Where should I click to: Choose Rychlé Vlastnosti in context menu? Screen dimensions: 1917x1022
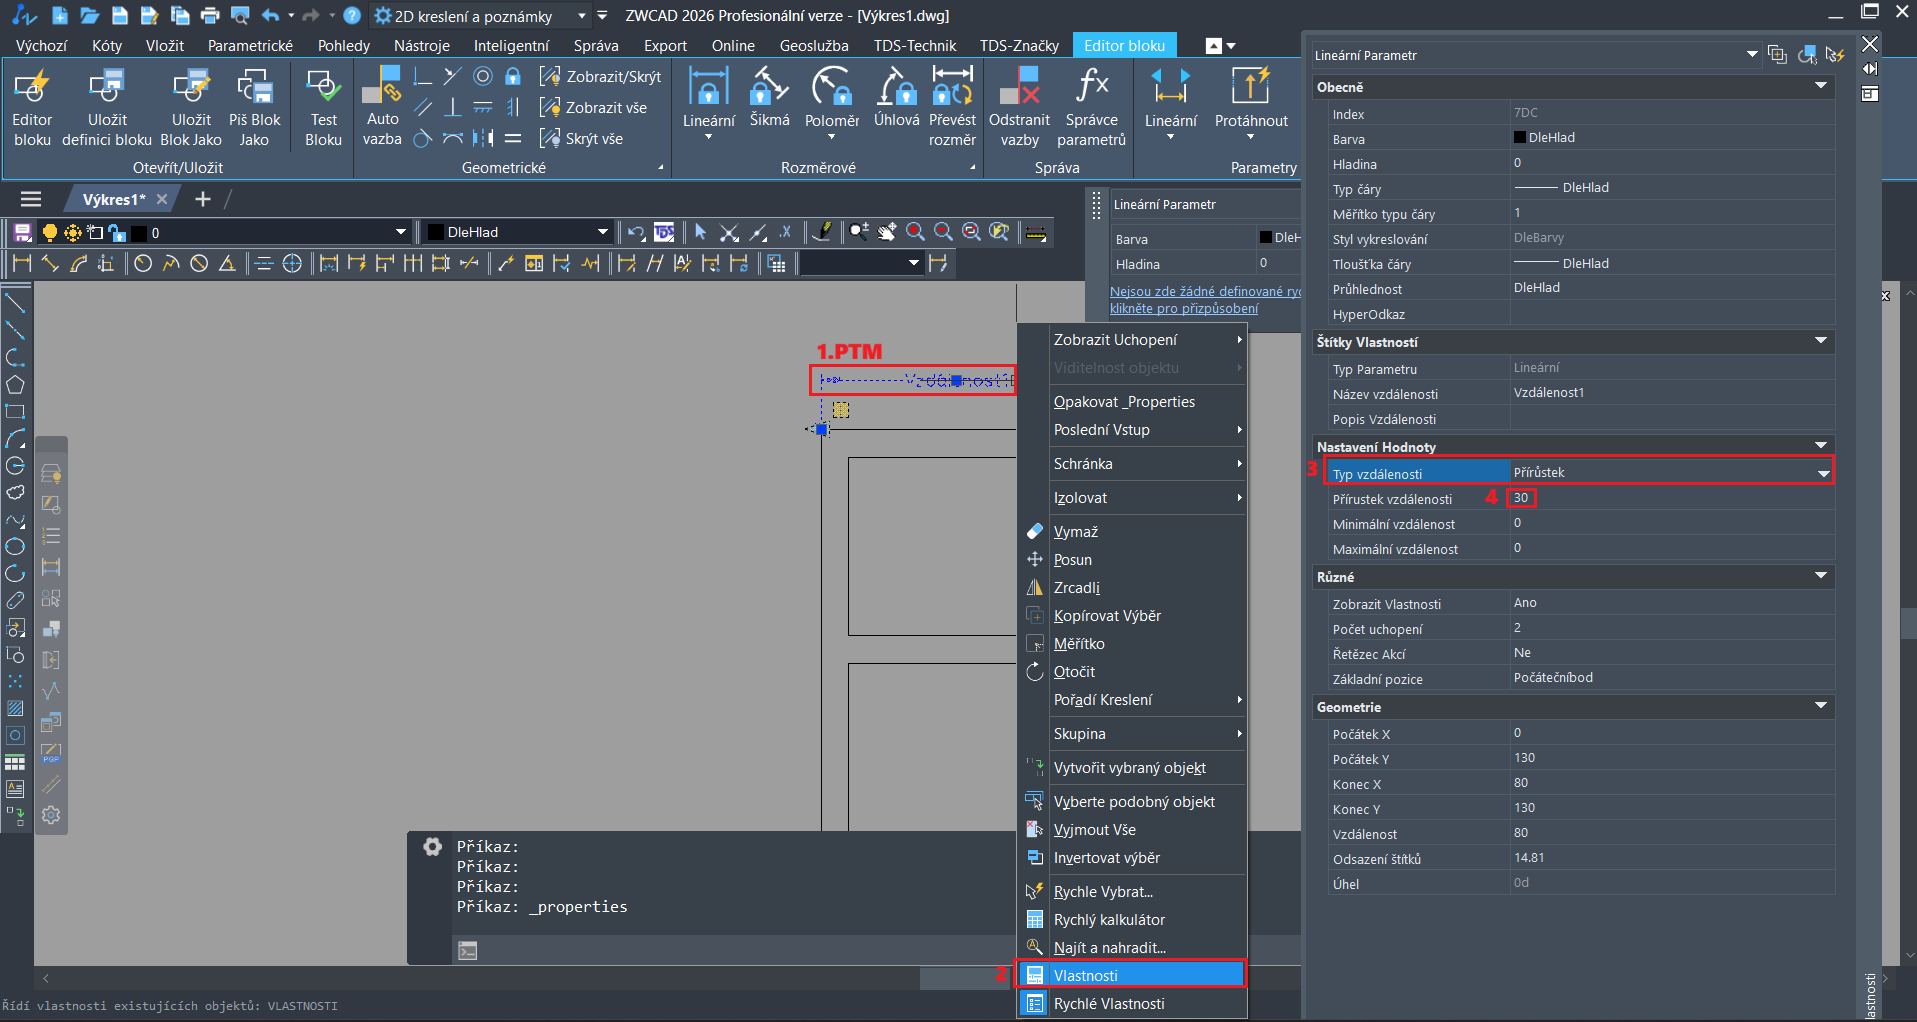pos(1131,1003)
